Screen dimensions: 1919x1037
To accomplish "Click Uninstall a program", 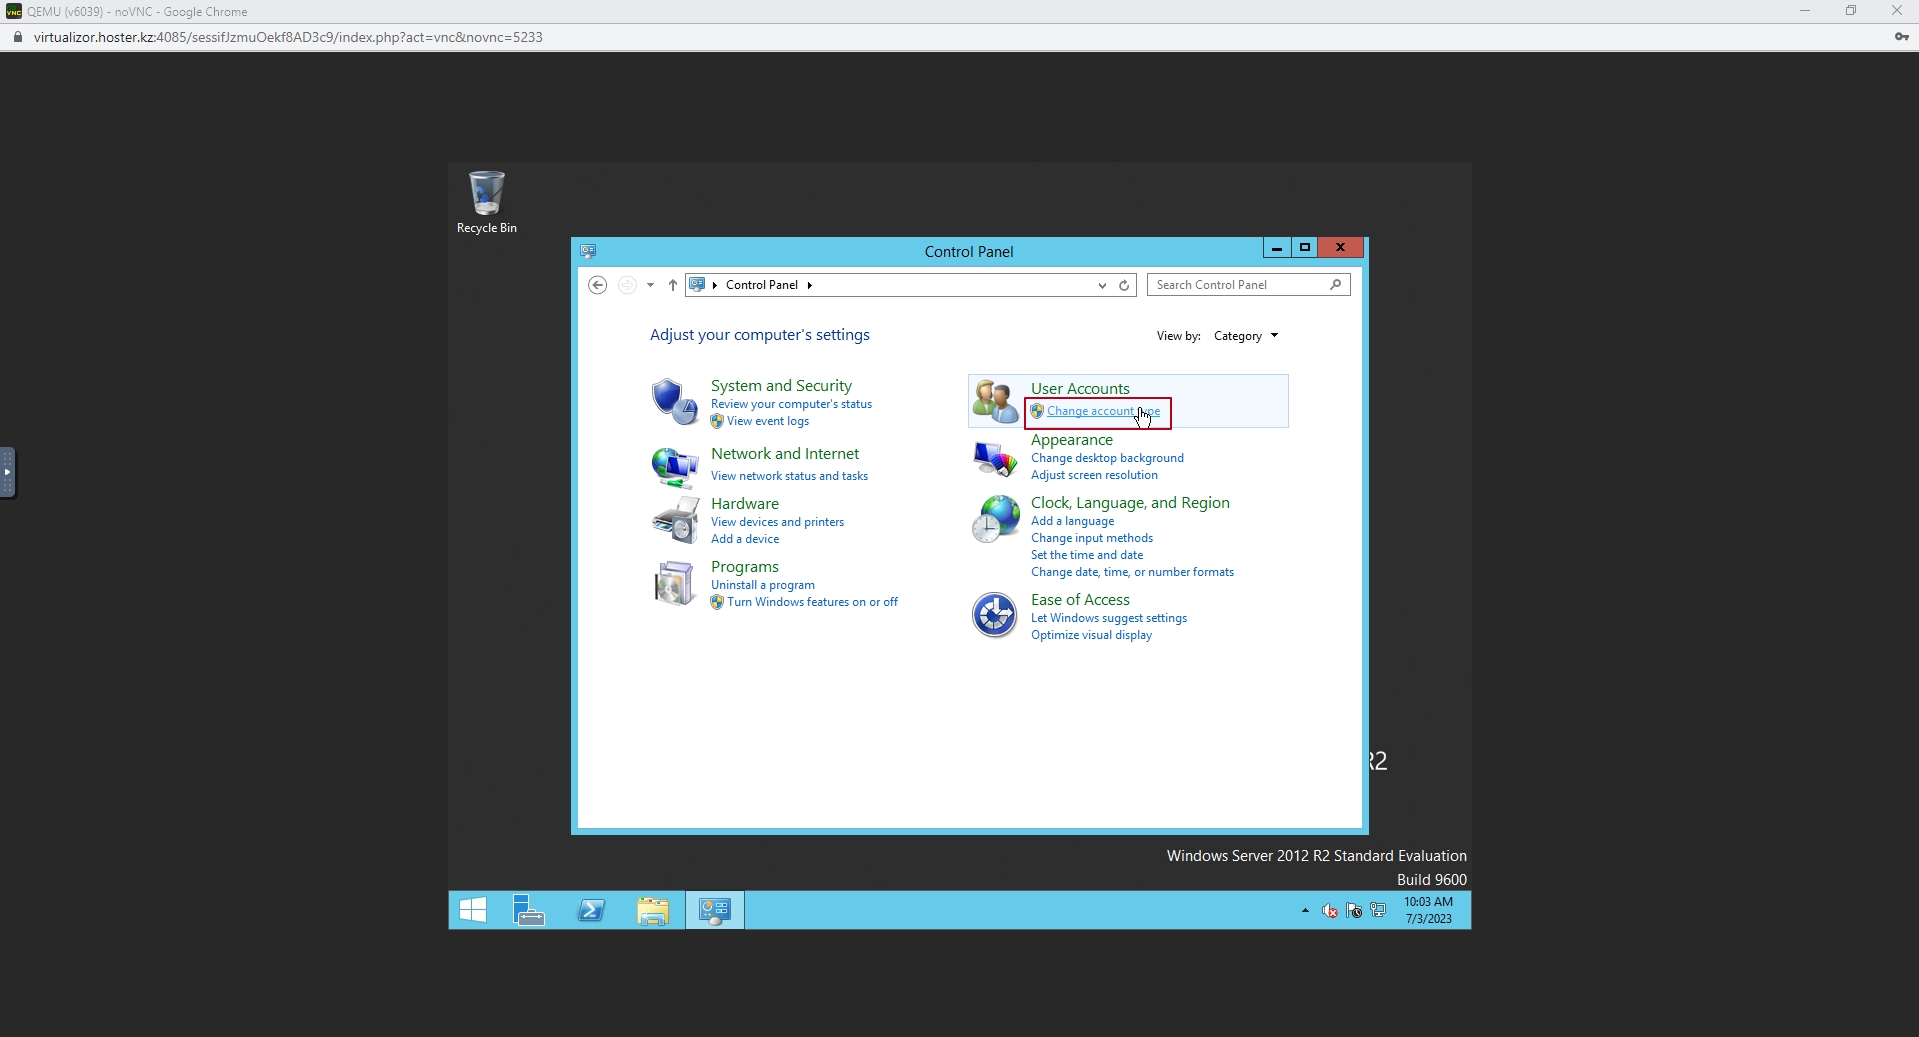I will [x=763, y=585].
